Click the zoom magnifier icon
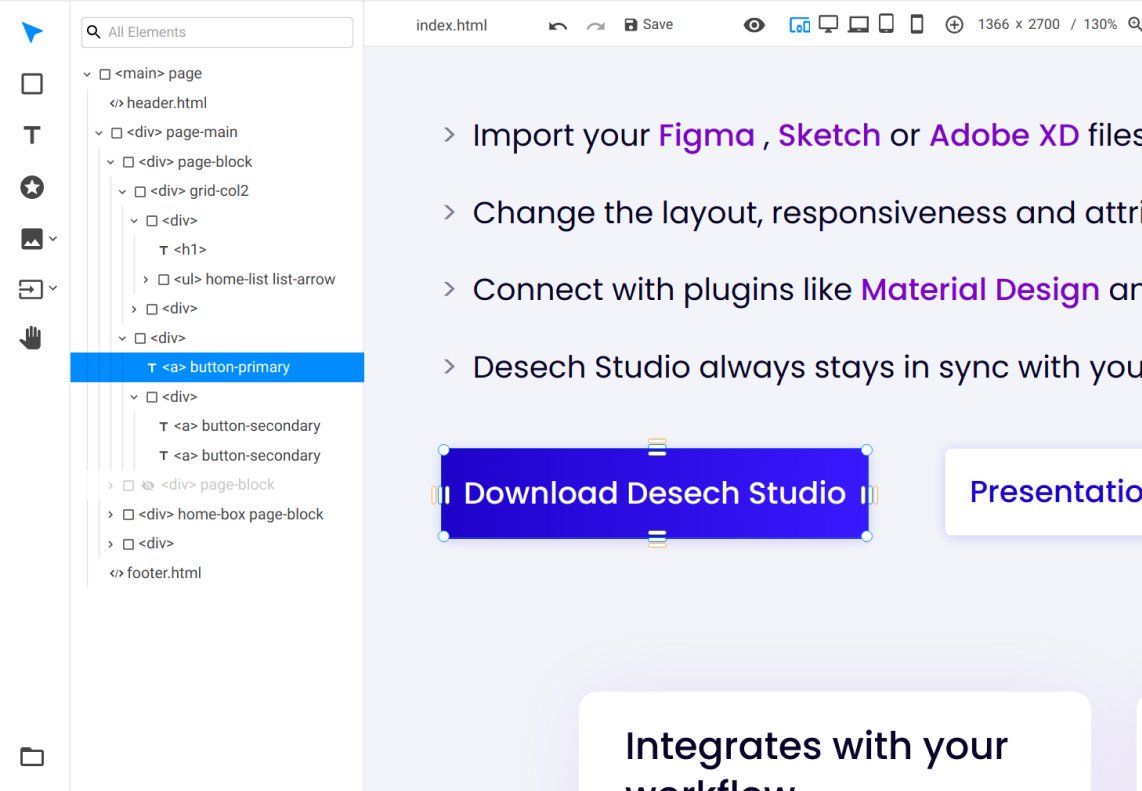The height and width of the screenshot is (791, 1142). coord(1135,25)
